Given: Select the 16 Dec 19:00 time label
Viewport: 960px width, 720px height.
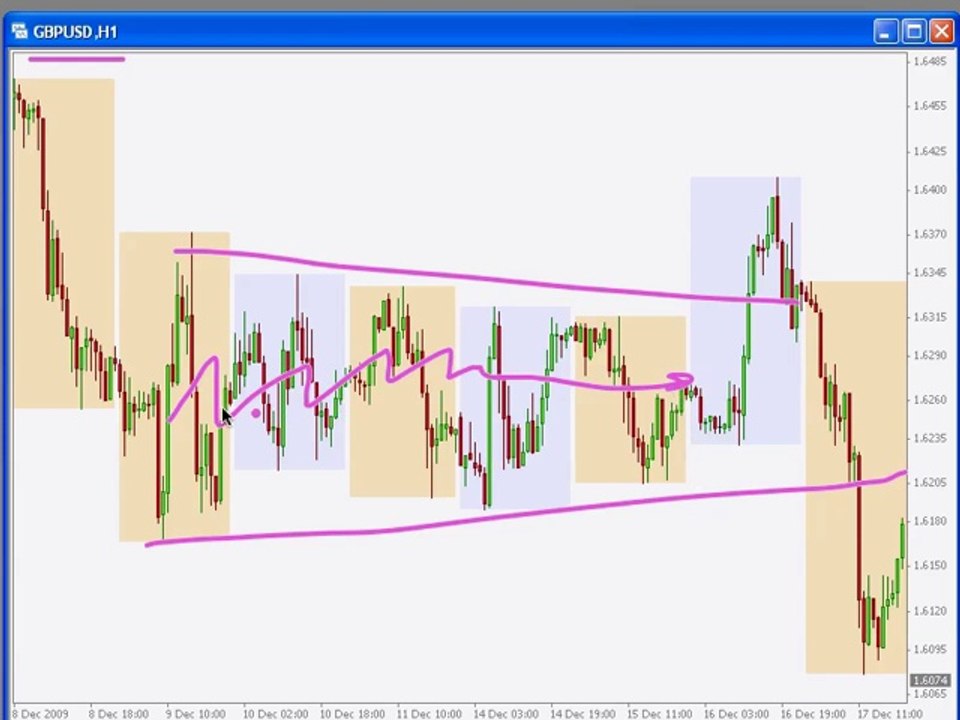Looking at the screenshot, I should (813, 714).
